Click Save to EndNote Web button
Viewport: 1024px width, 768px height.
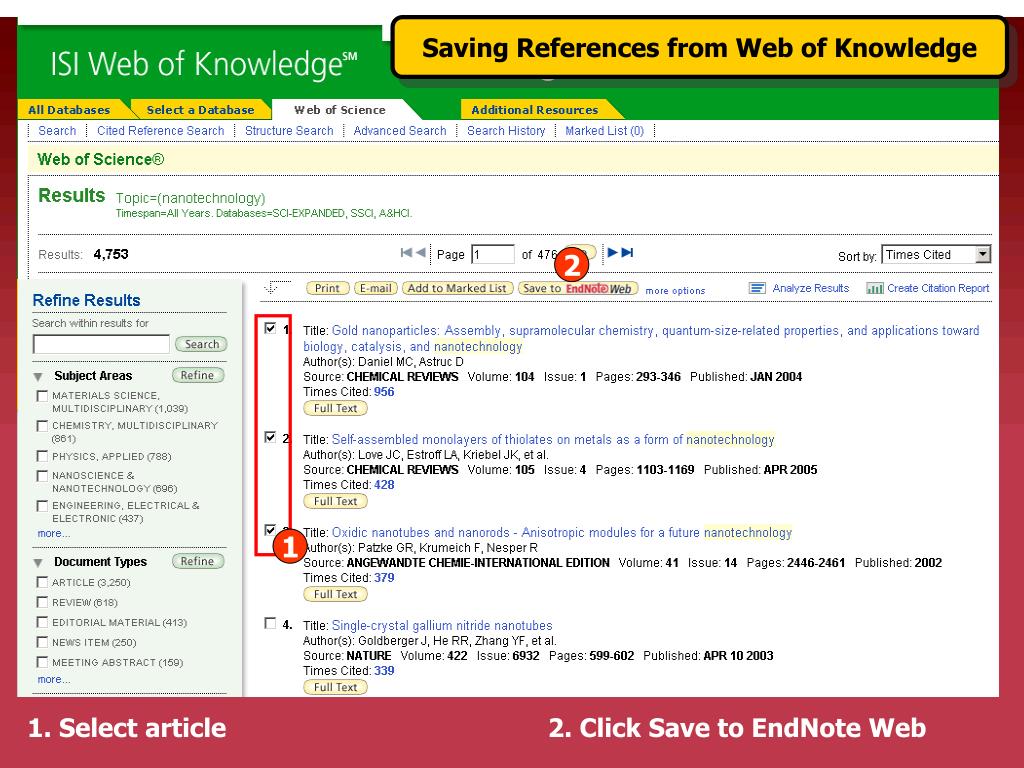click(578, 288)
